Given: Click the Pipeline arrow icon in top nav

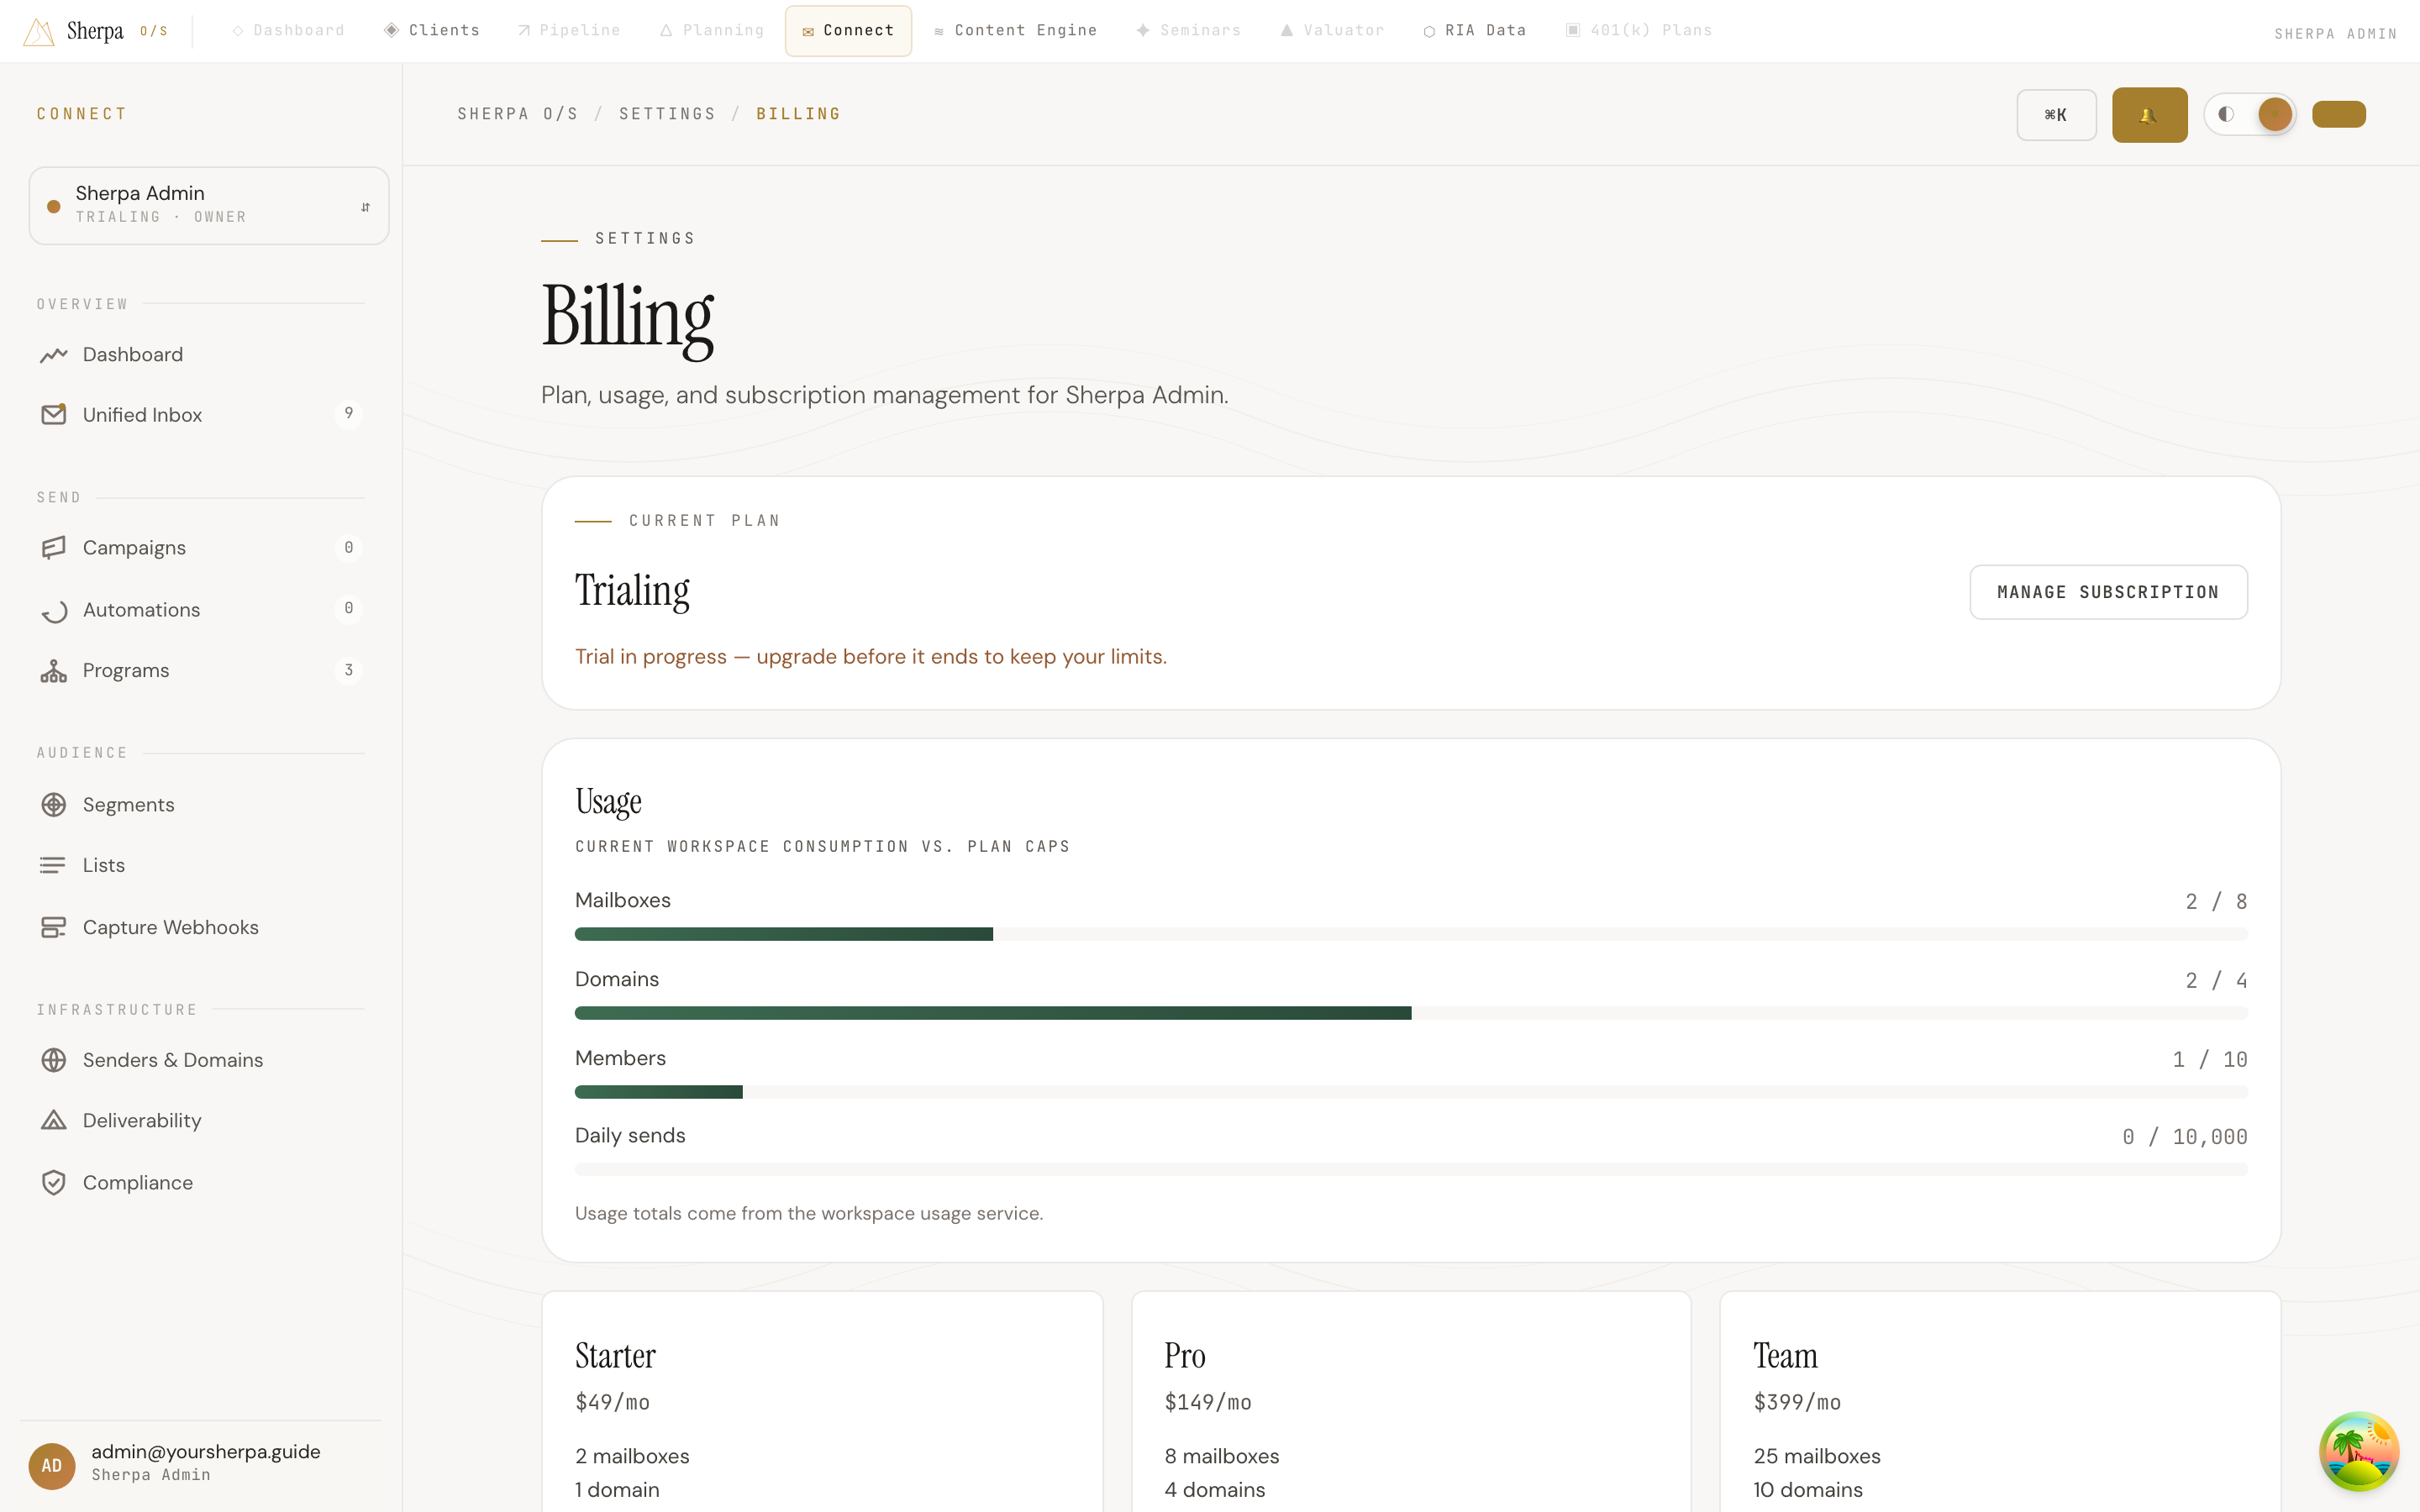Looking at the screenshot, I should tap(524, 31).
